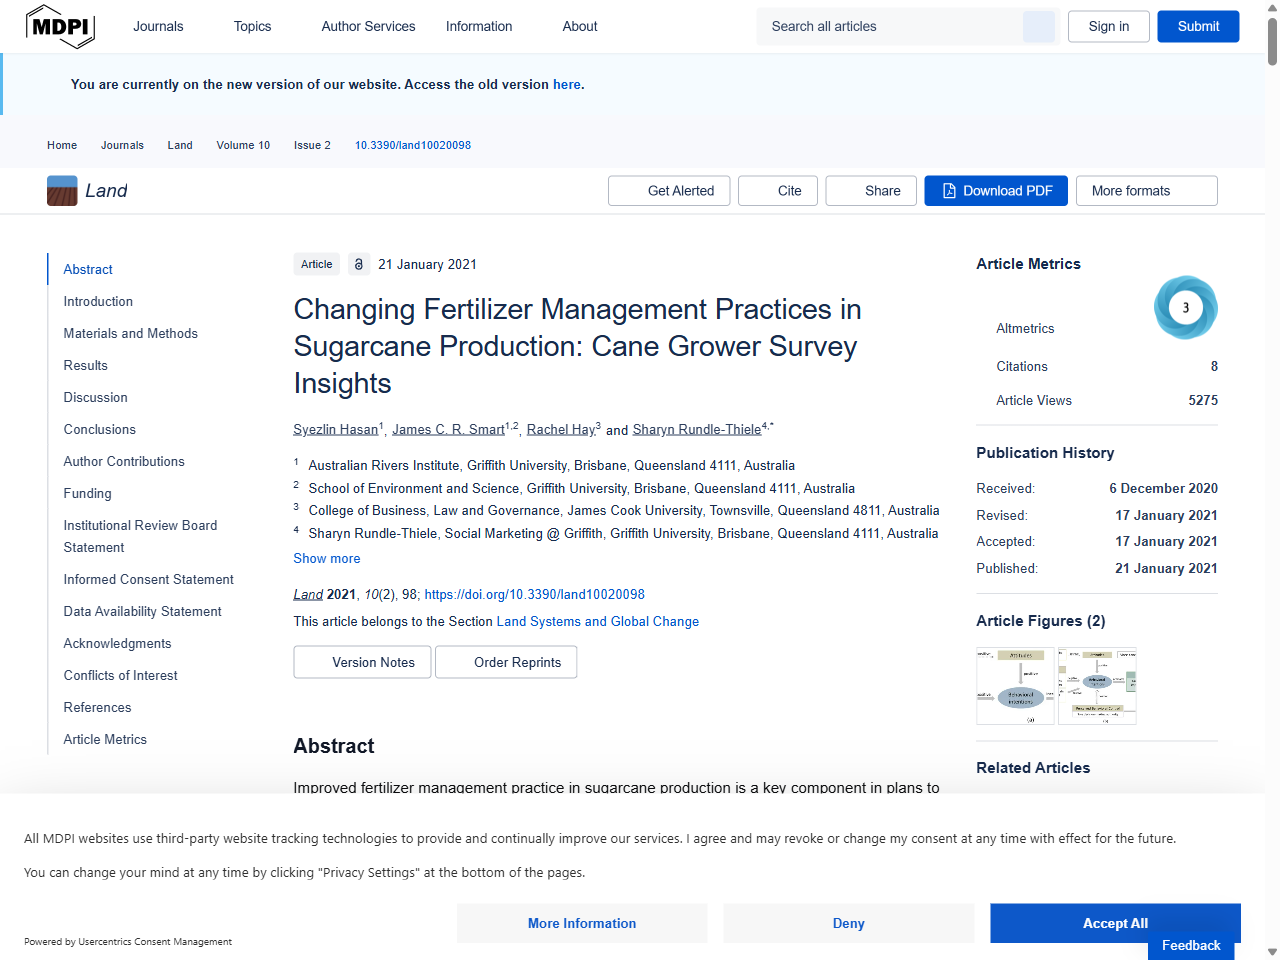This screenshot has width=1280, height=960.
Task: Open the Topics navigation dropdown
Action: pos(251,26)
